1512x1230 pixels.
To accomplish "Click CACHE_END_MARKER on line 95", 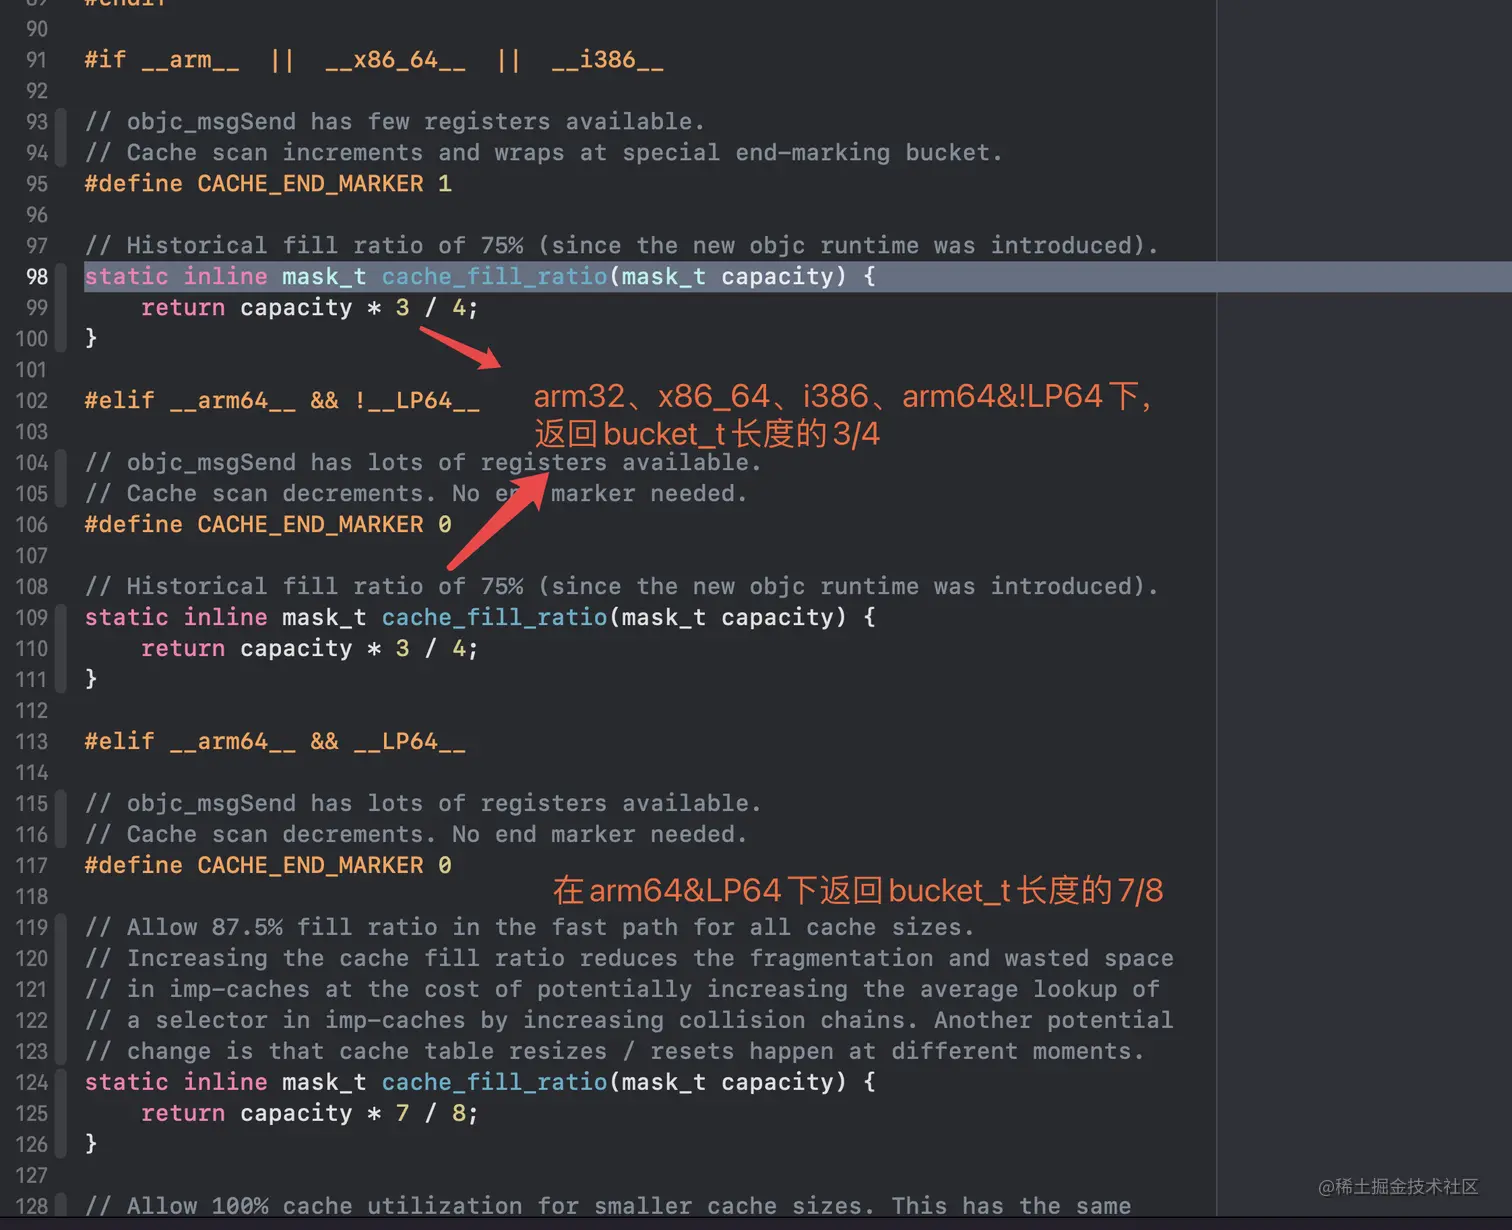I will [x=310, y=184].
